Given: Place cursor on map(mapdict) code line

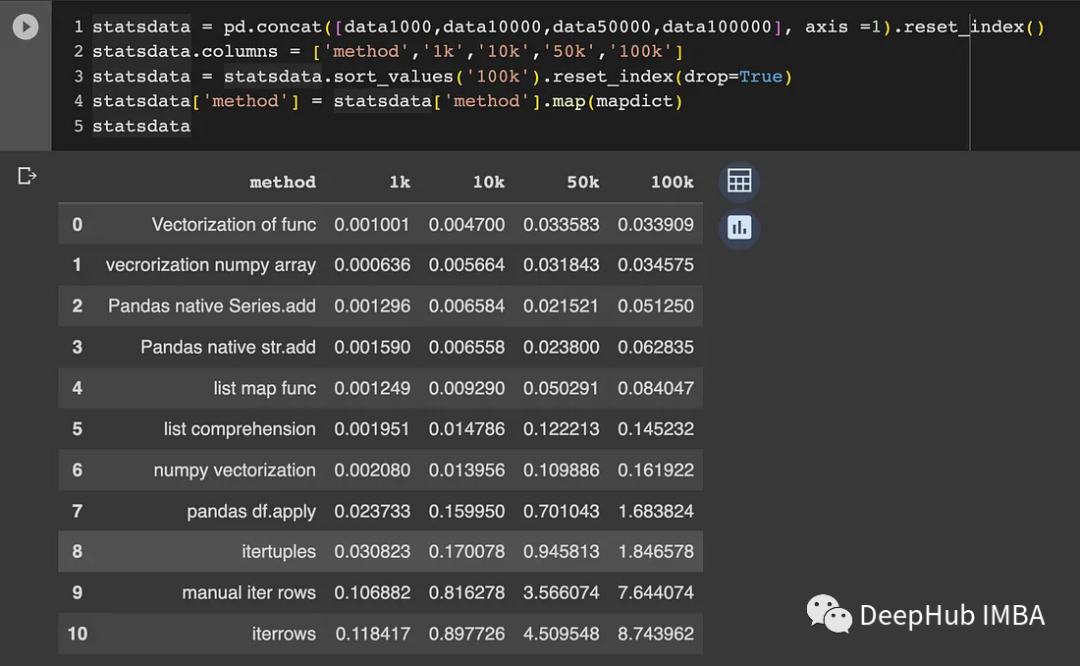Looking at the screenshot, I should click(388, 101).
